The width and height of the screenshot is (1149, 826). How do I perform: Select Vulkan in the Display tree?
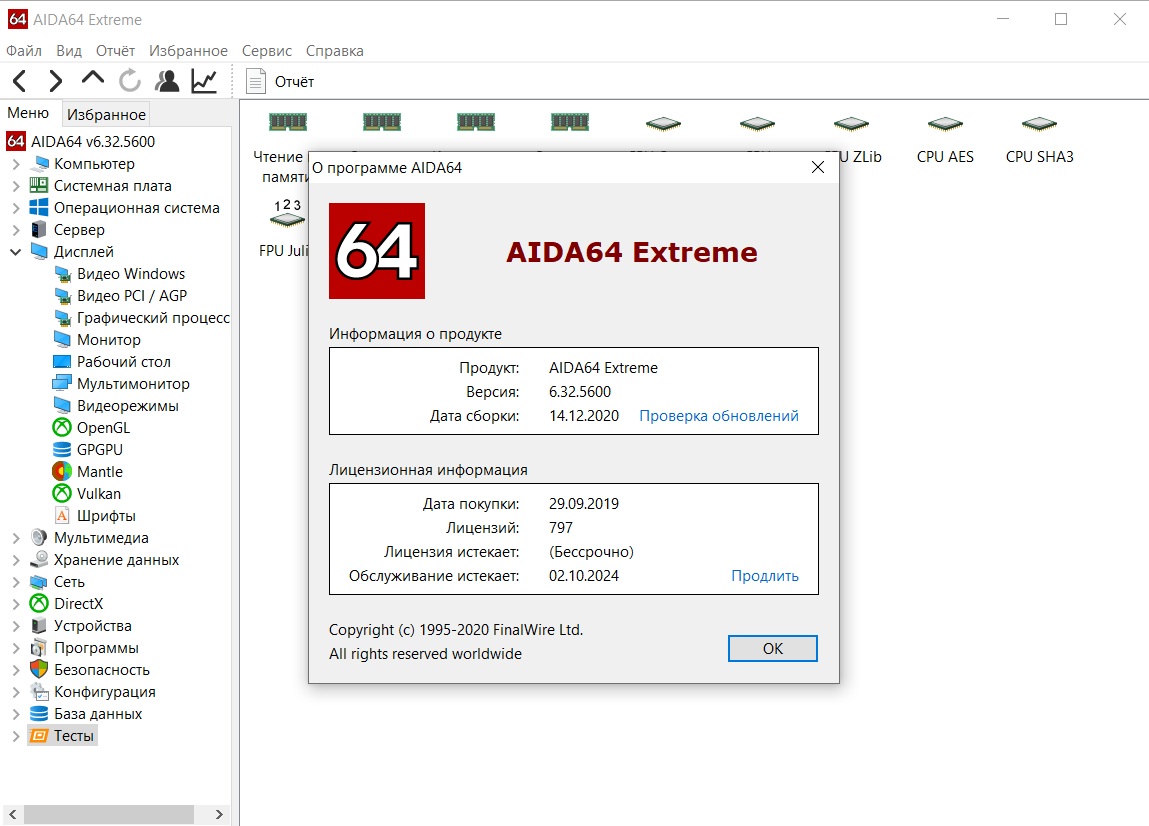pos(98,494)
